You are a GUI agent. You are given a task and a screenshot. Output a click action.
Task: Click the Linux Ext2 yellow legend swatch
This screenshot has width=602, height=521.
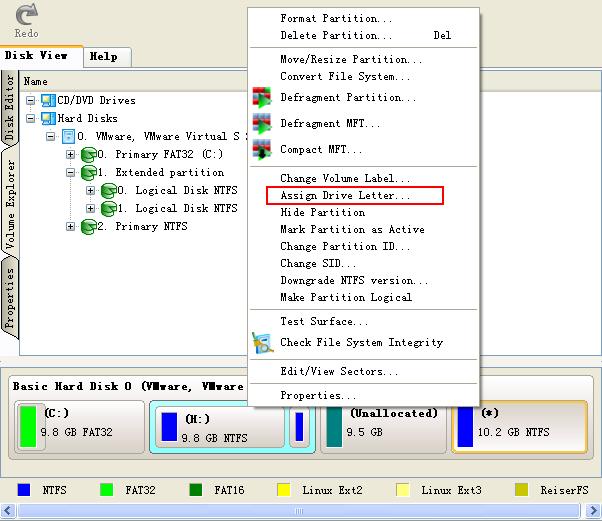(284, 490)
